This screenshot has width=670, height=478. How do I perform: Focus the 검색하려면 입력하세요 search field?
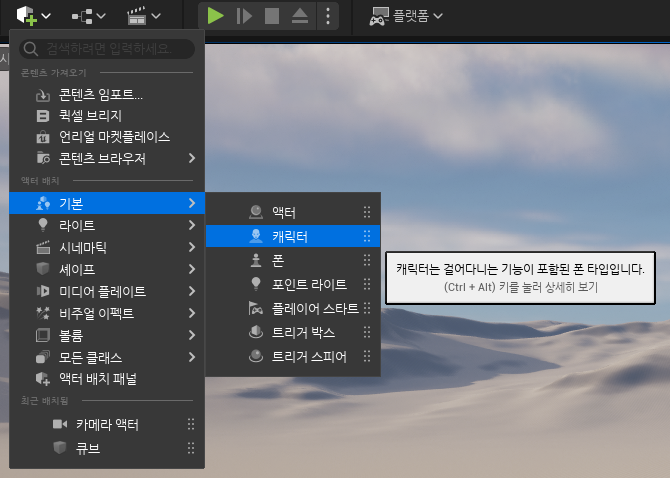click(107, 49)
